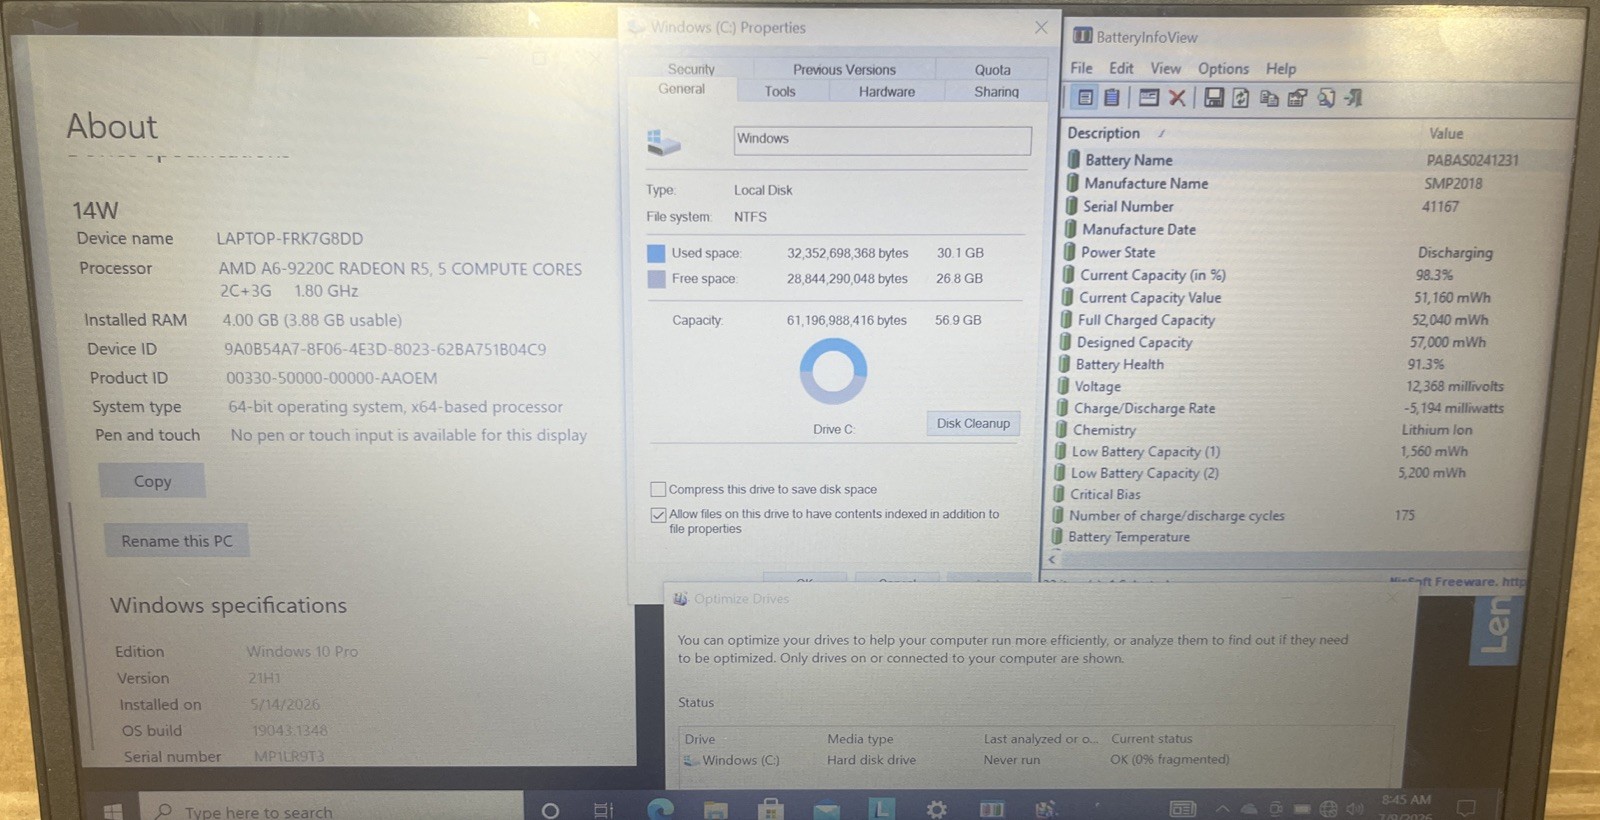Click the network globe tray icon
This screenshot has width=1600, height=820.
(1328, 809)
